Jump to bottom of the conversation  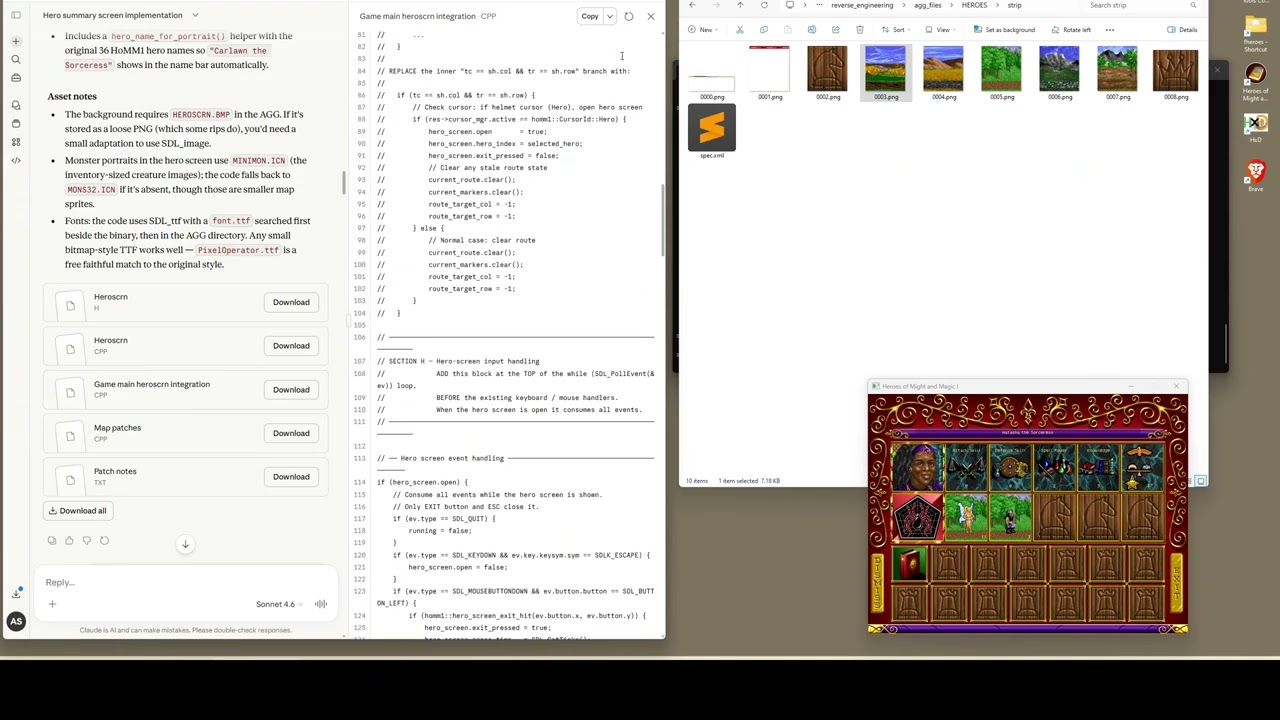pyautogui.click(x=185, y=544)
